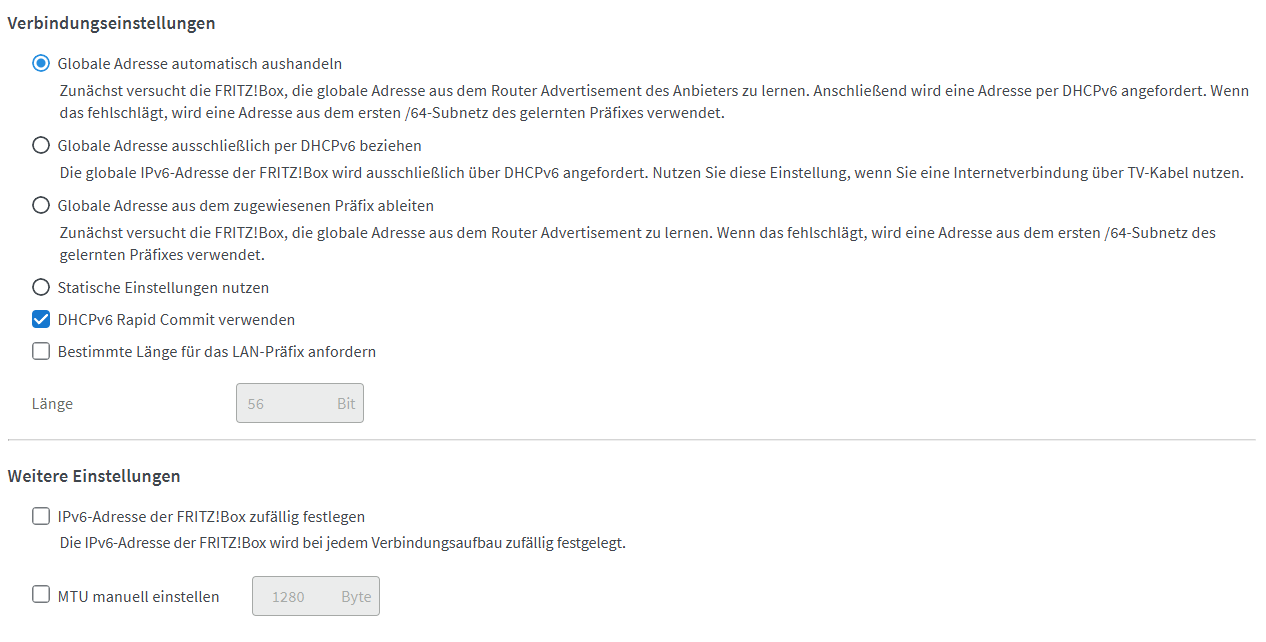
Task: Click the description about 'jedem Verbindungsaufbau zufällig festgelegt'
Action: click(343, 544)
